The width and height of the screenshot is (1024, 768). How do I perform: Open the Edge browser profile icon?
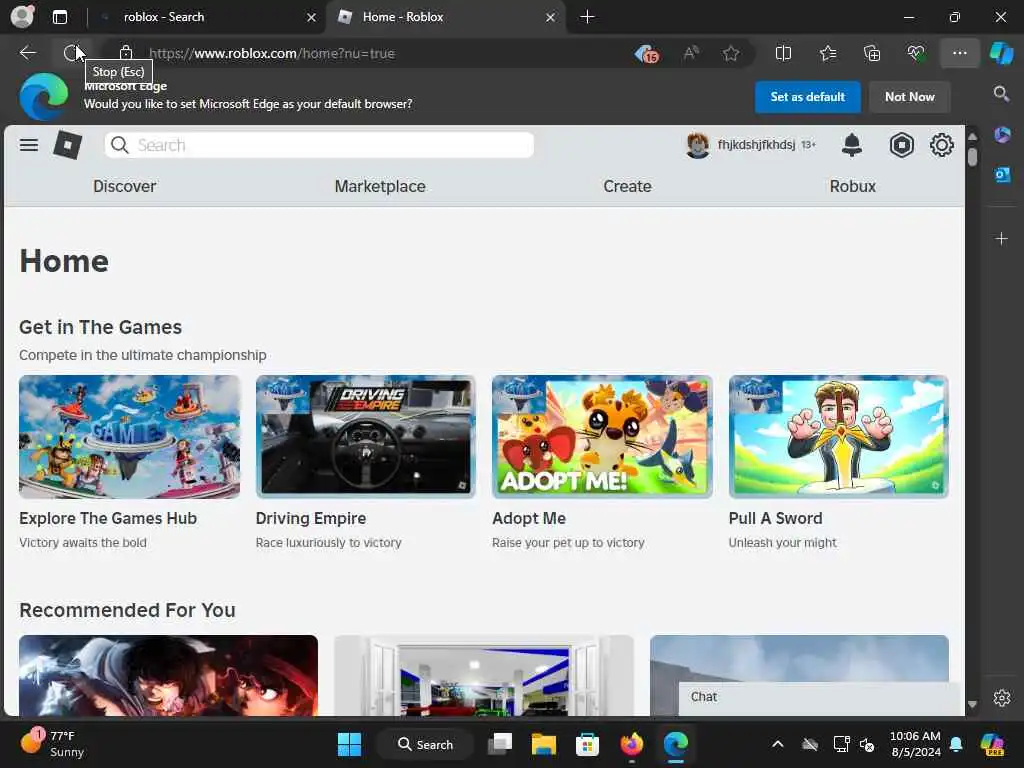coord(22,16)
